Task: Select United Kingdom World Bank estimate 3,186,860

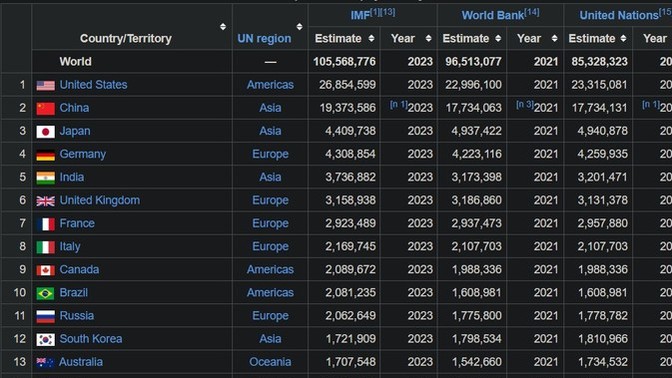Action: [476, 201]
